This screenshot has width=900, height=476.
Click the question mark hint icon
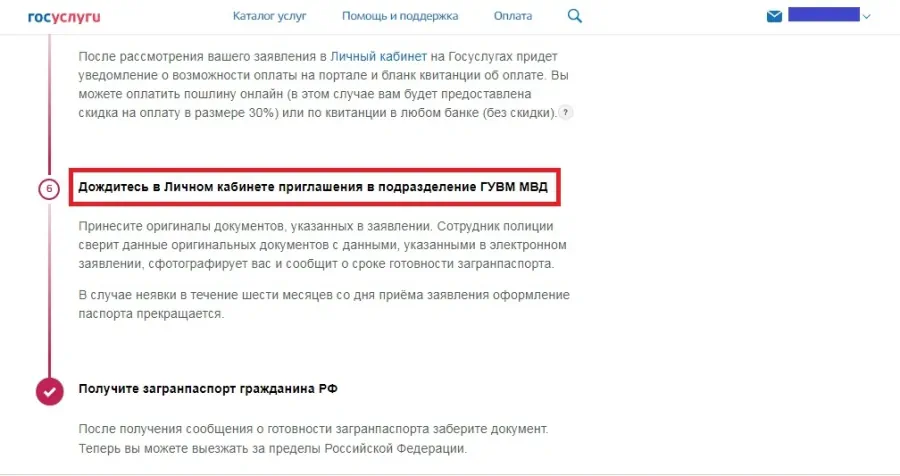565,113
